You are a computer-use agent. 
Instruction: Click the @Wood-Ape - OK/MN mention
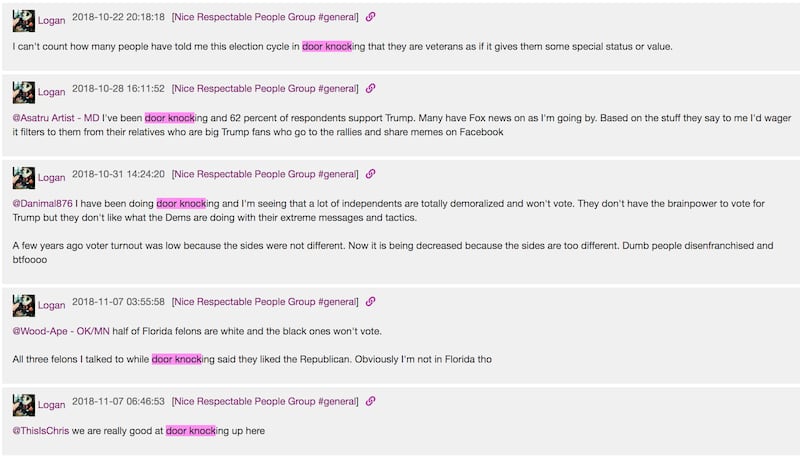pyautogui.click(x=61, y=331)
